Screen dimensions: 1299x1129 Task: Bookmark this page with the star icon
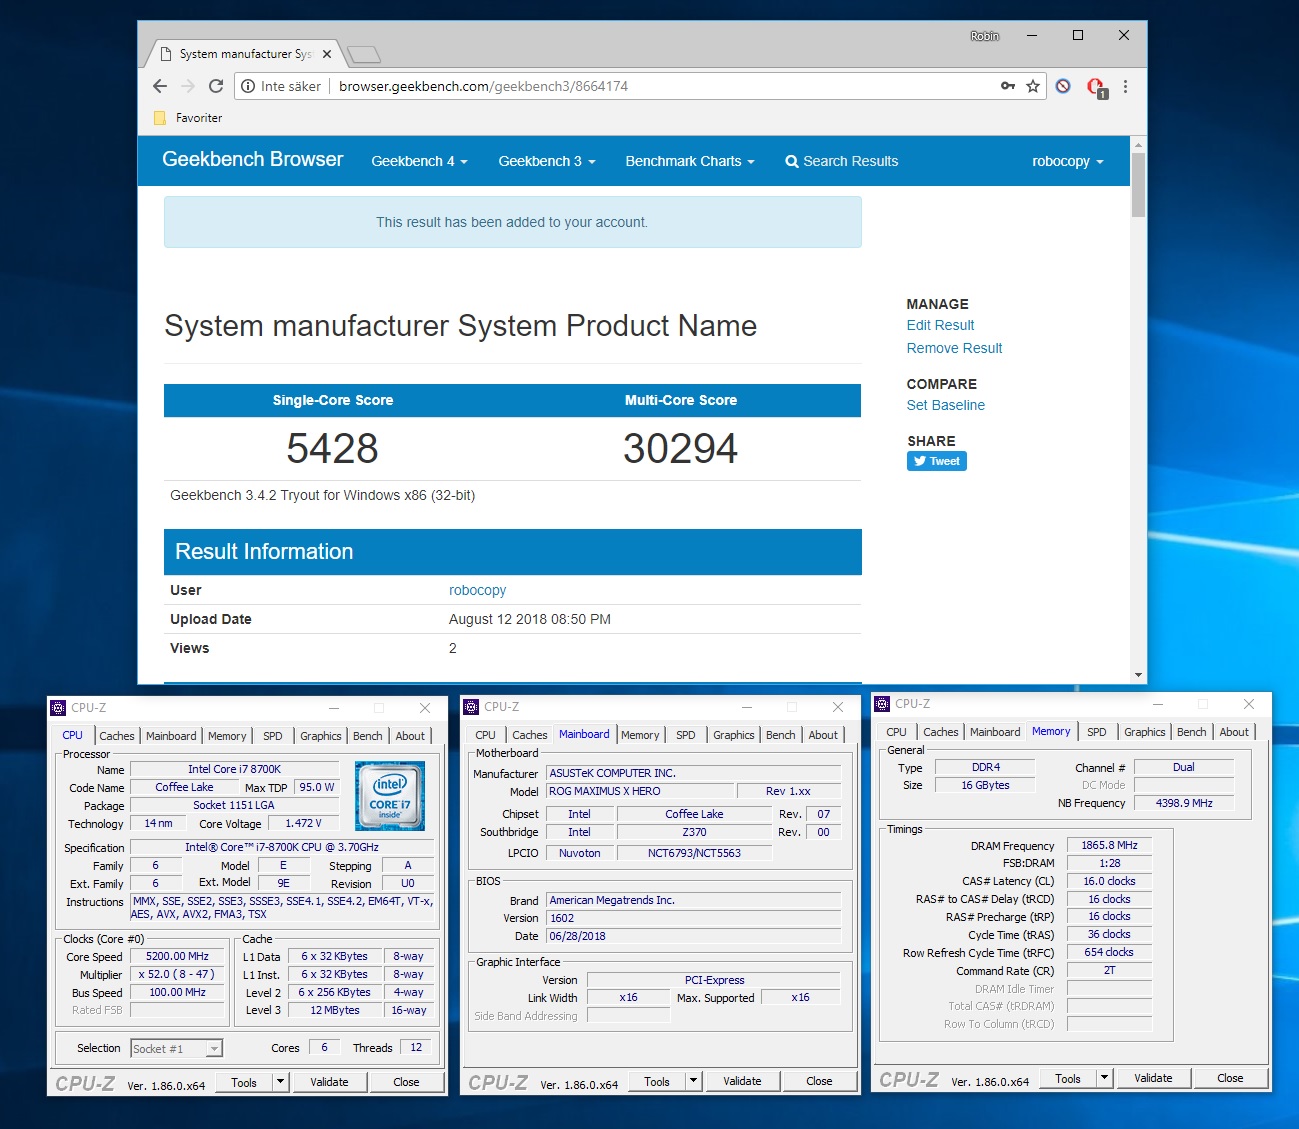[1033, 86]
